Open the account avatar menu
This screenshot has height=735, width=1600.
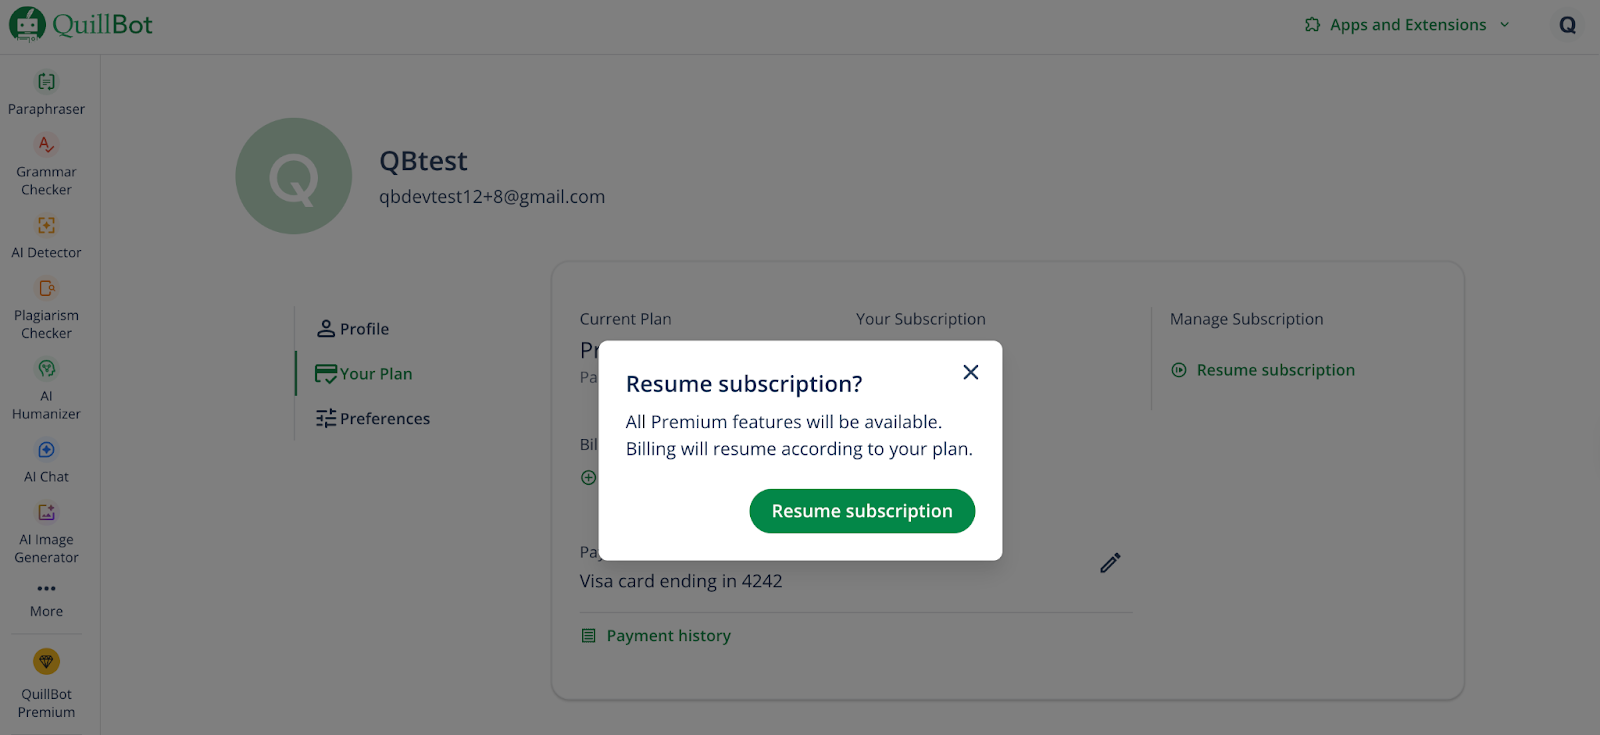coord(1567,25)
